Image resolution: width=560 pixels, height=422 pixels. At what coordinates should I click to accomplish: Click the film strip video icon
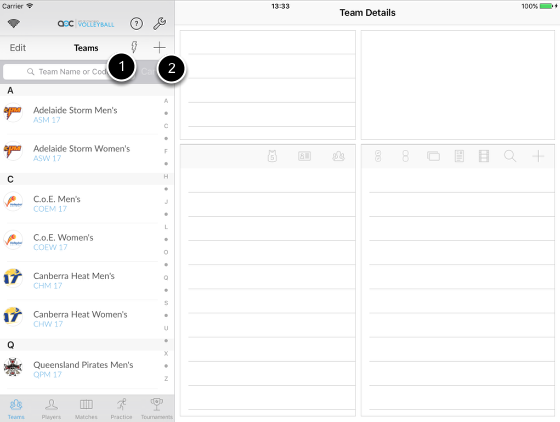point(484,156)
